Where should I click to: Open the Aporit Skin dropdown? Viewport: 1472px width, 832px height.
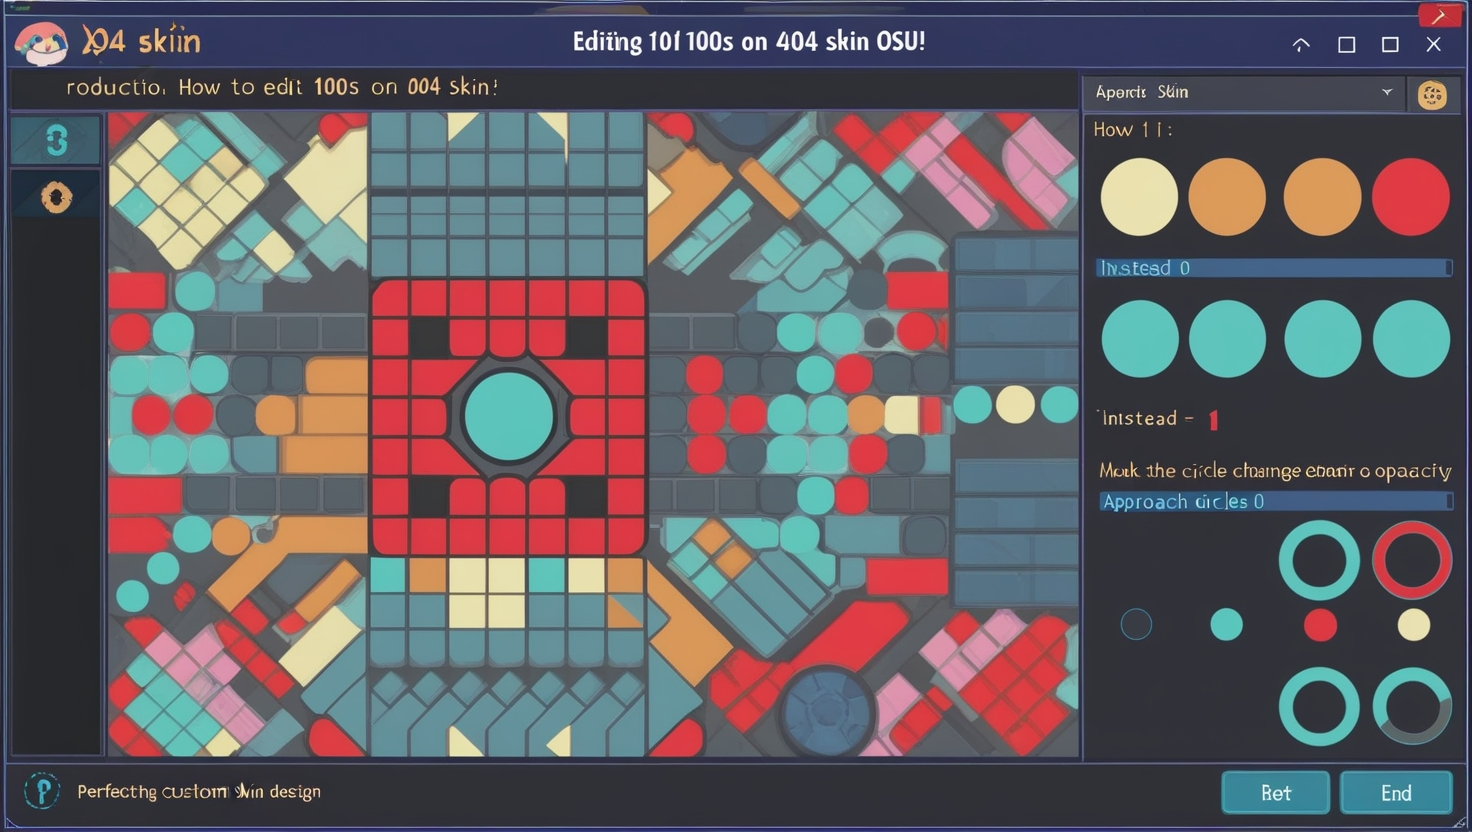(x=1244, y=92)
